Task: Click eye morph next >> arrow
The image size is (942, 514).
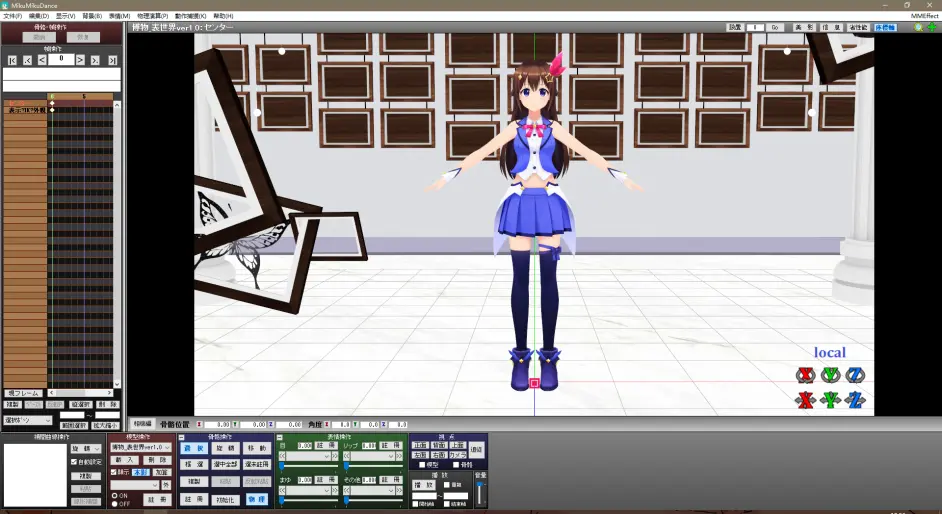Action: (335, 456)
